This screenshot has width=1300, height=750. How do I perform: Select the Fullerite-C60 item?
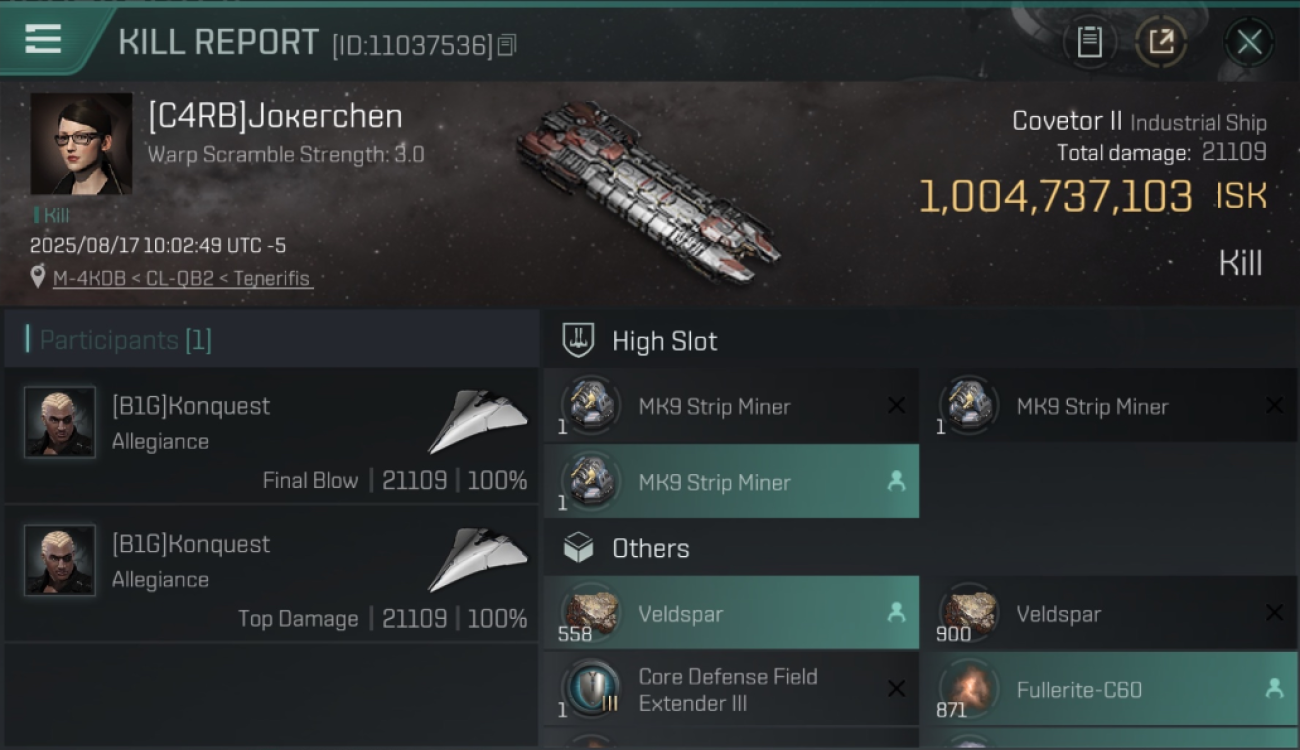click(x=1110, y=689)
